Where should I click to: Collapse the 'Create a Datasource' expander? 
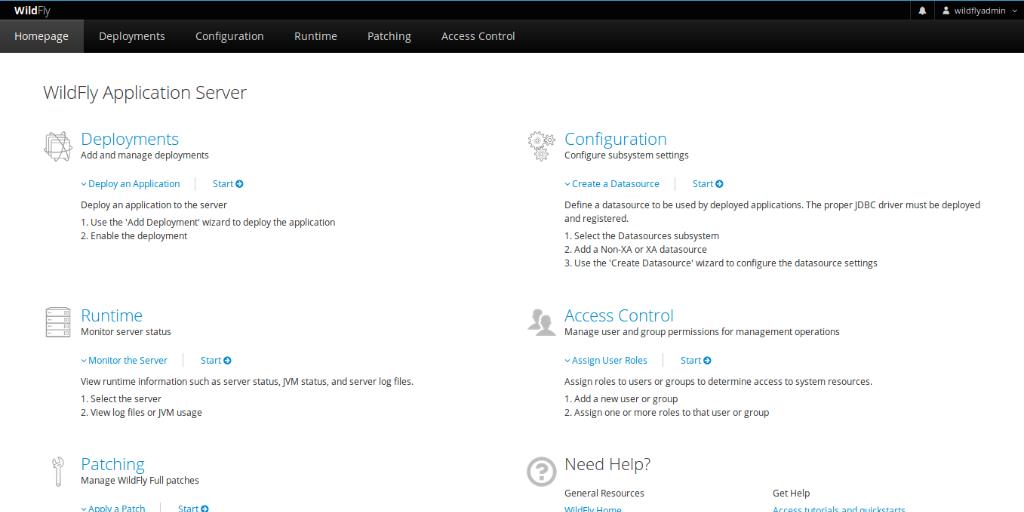(612, 184)
